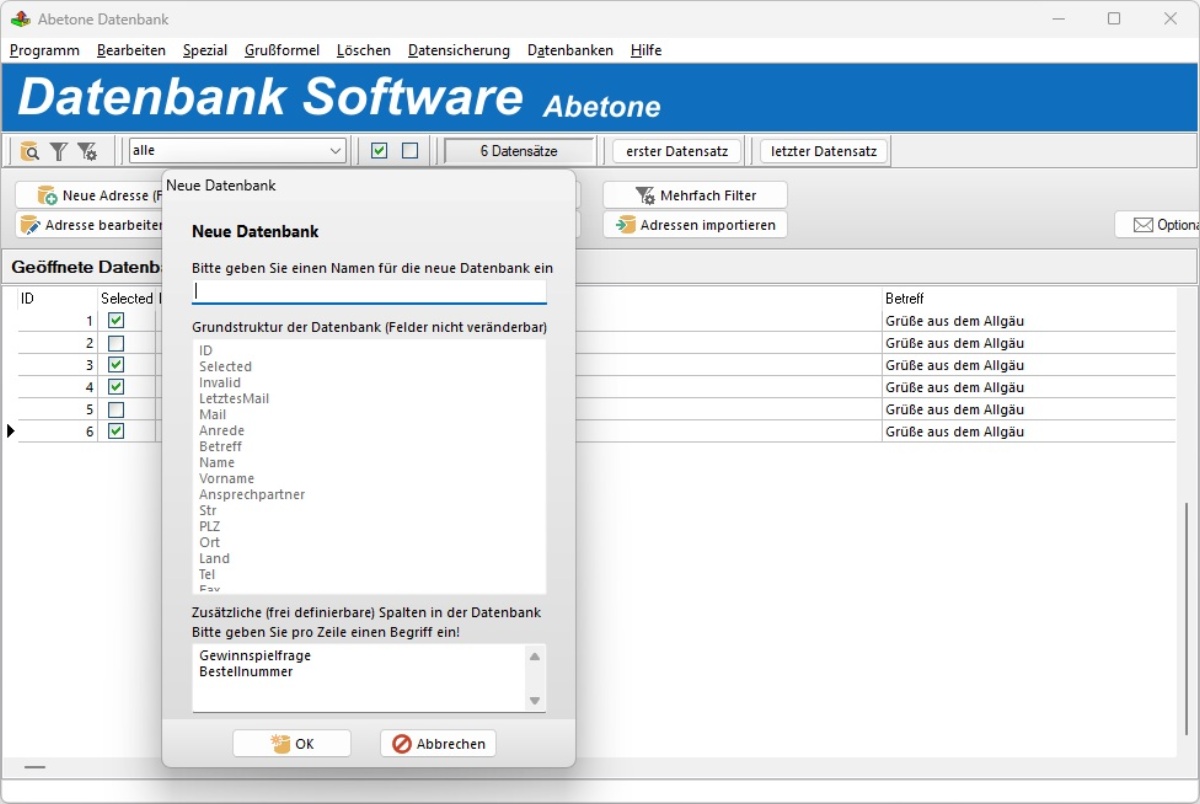Click the Selected column header
The width and height of the screenshot is (1200, 804).
127,298
